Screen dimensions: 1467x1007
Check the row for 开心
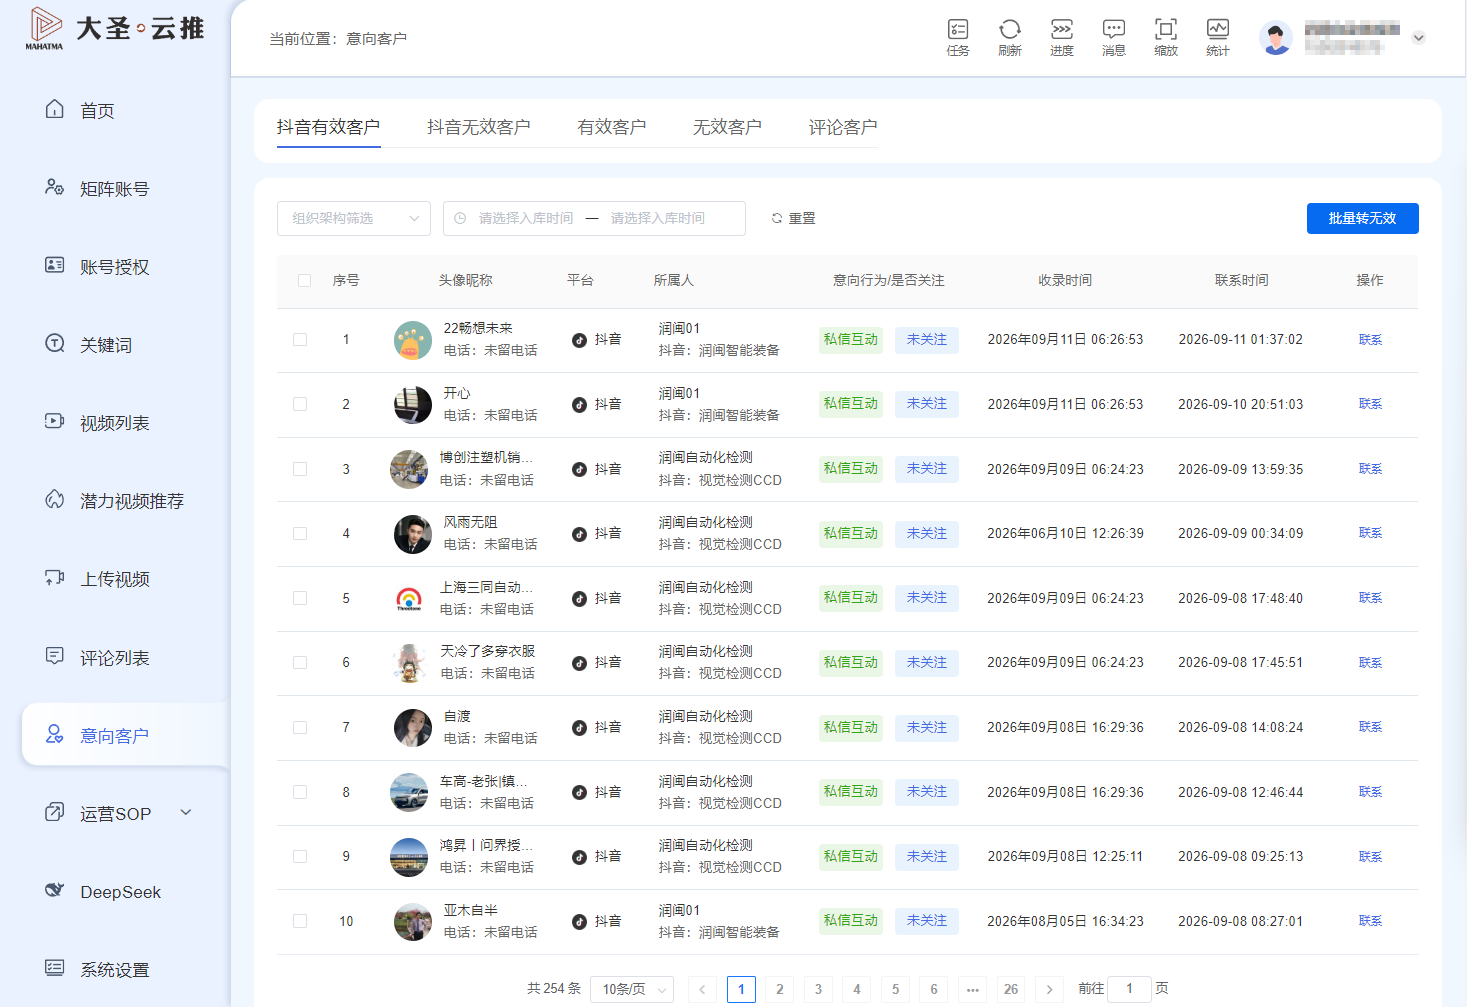click(x=300, y=404)
